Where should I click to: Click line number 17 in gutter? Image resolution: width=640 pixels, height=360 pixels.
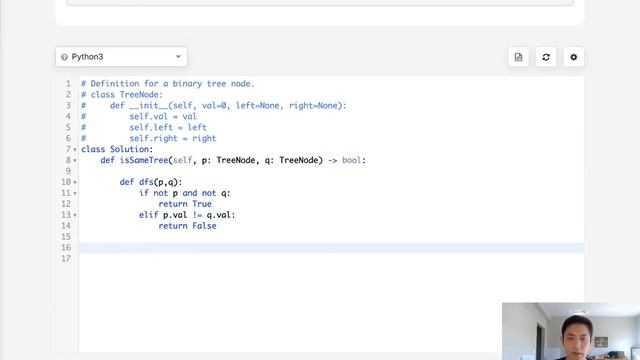coord(66,258)
